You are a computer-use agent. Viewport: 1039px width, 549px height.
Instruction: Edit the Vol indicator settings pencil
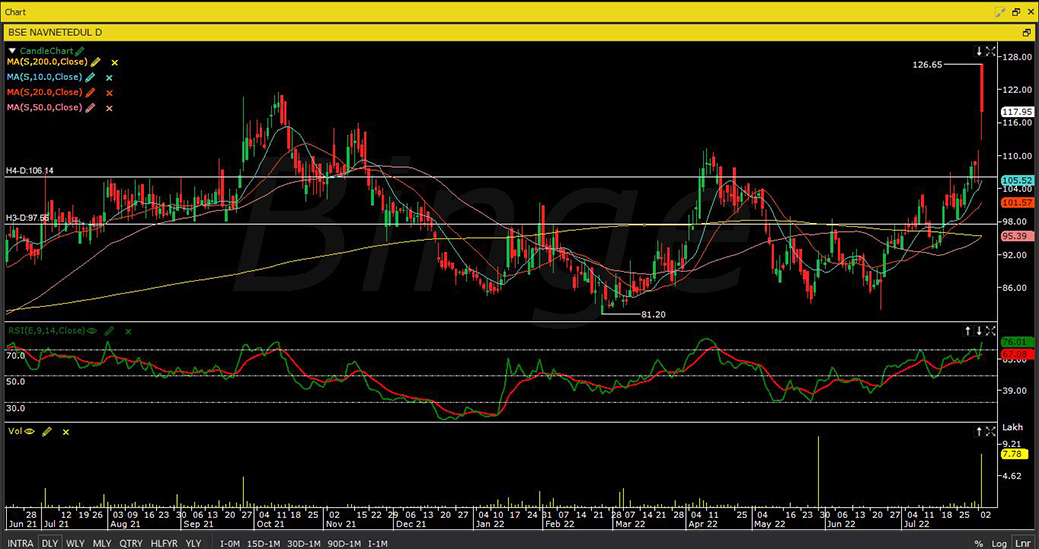(x=46, y=431)
